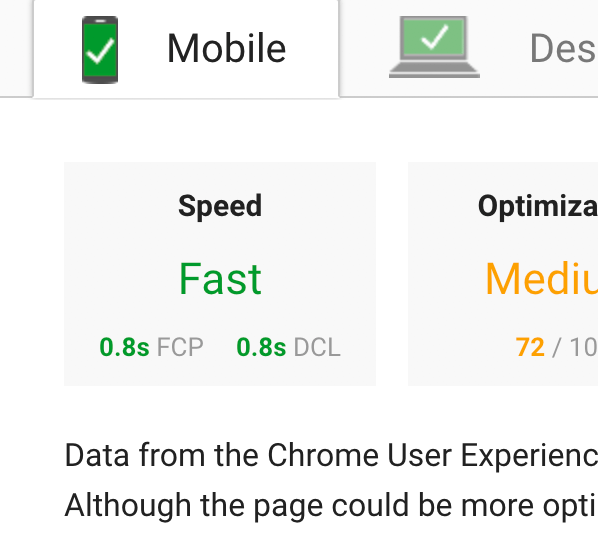Click the DCL abbreviation label
This screenshot has height=558, width=598.
point(317,347)
